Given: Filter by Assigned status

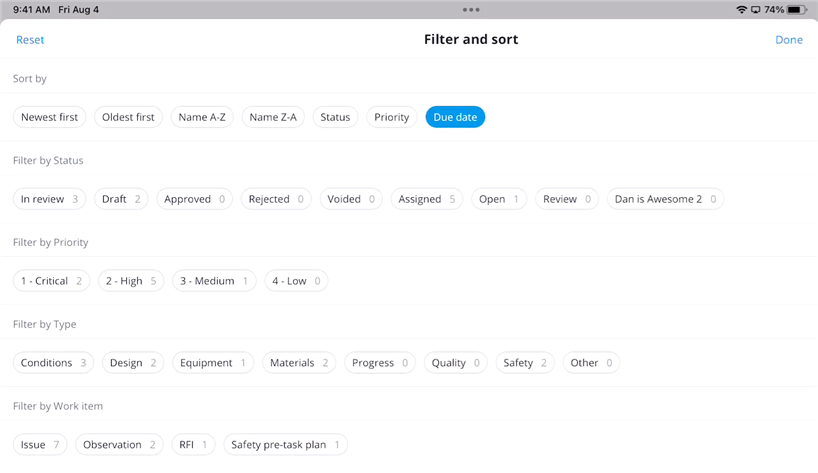Looking at the screenshot, I should [x=426, y=199].
